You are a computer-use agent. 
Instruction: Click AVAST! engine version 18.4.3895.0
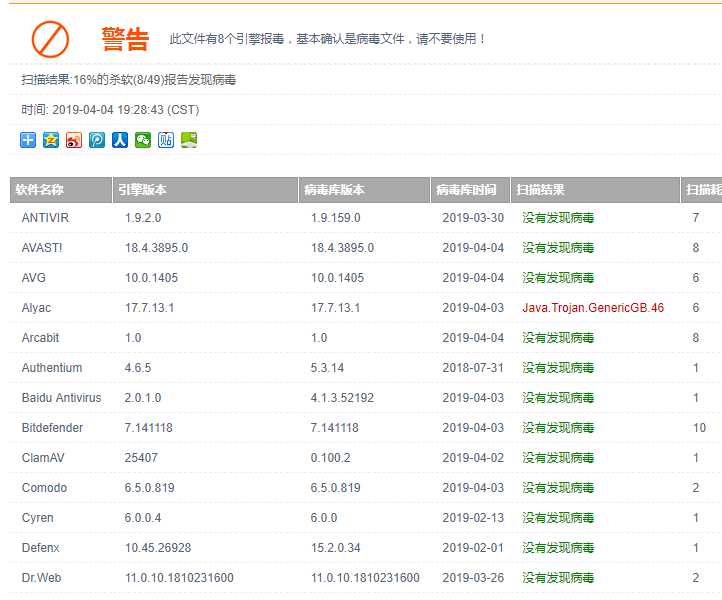(156, 248)
